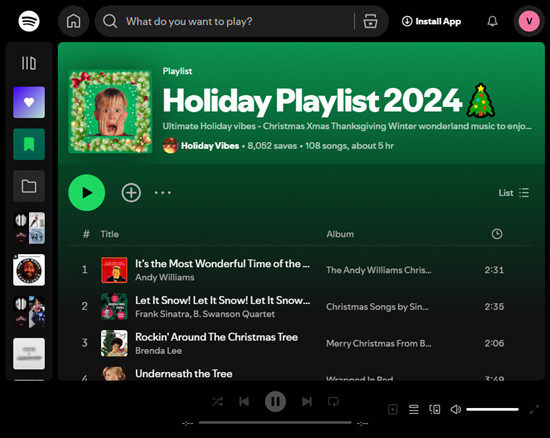Open the three-dot more options menu
550x438 pixels.
click(163, 193)
